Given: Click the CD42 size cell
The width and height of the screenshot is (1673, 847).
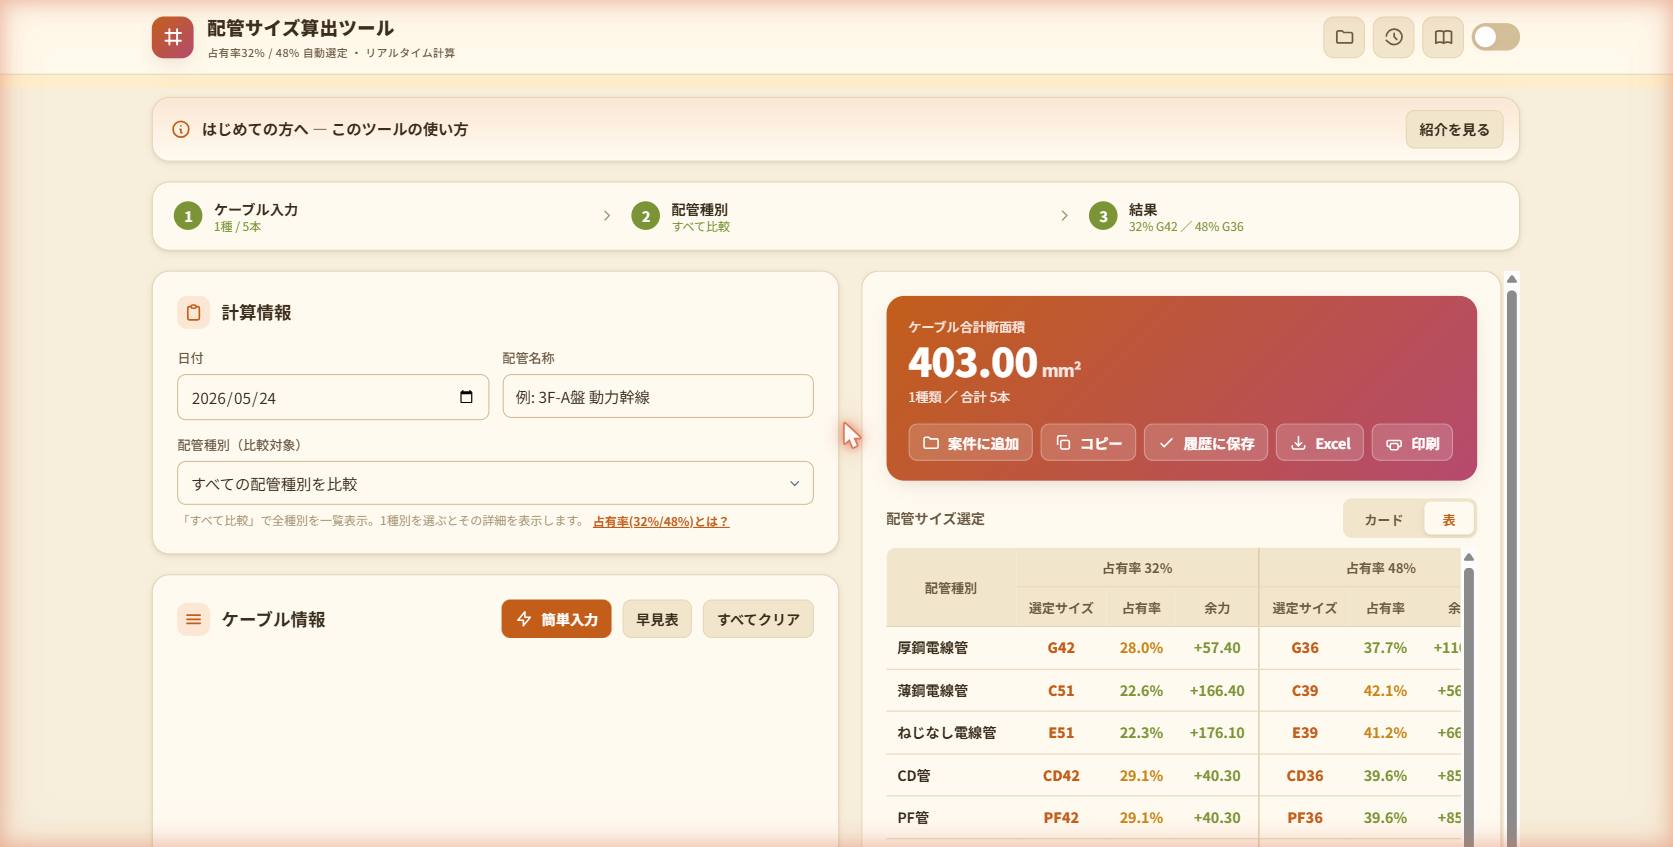Looking at the screenshot, I should (1061, 776).
